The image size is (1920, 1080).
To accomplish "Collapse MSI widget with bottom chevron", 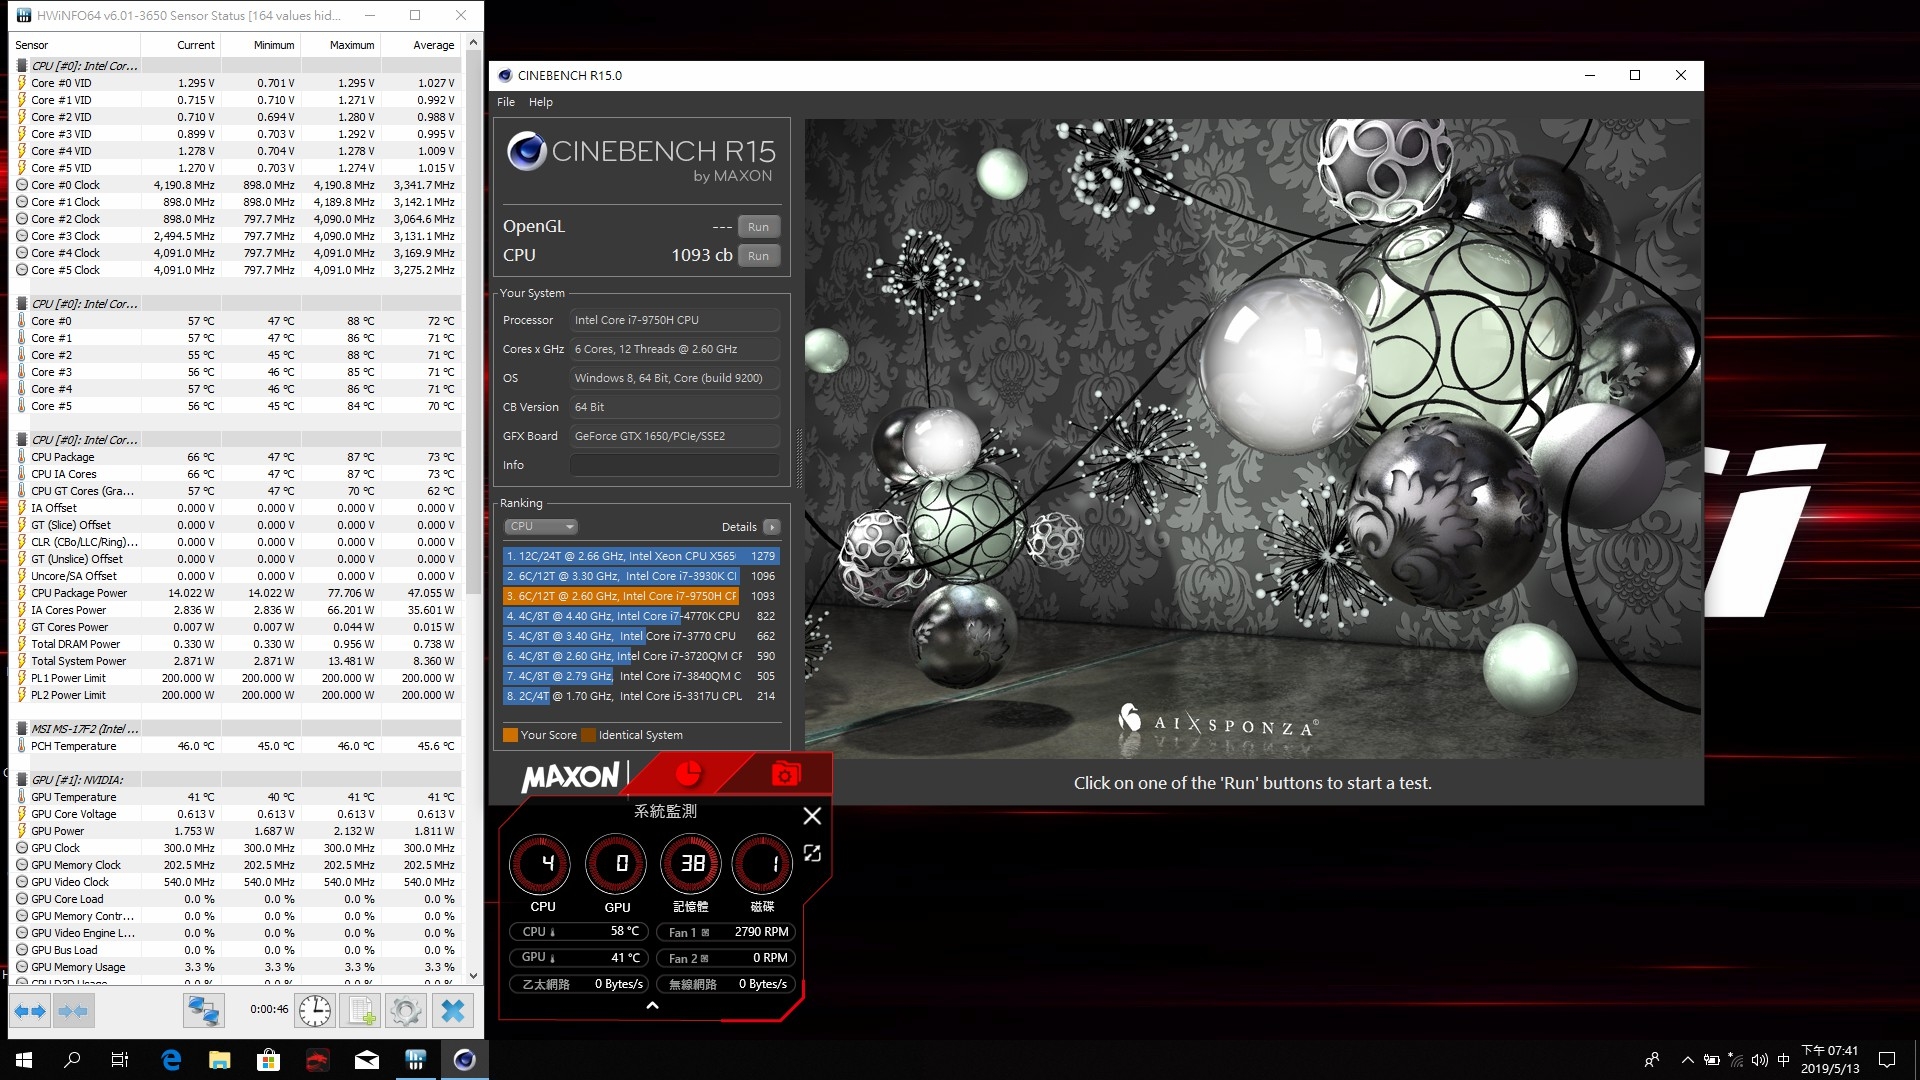I will point(652,1006).
